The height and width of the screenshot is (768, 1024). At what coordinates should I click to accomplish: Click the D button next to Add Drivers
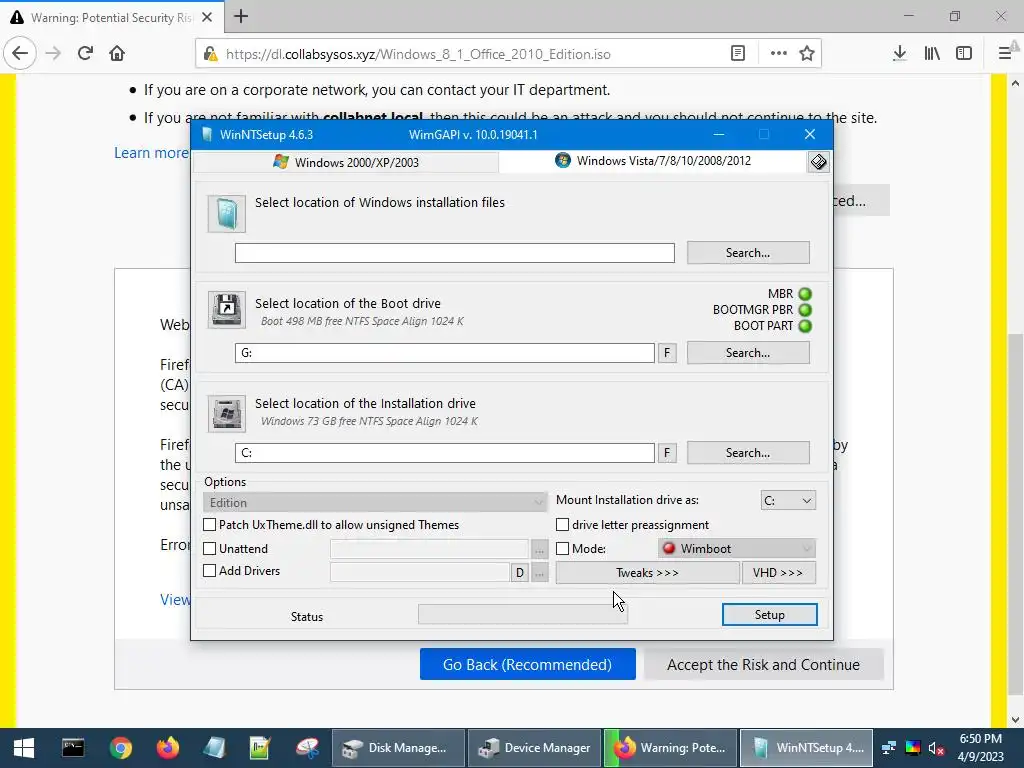click(519, 573)
